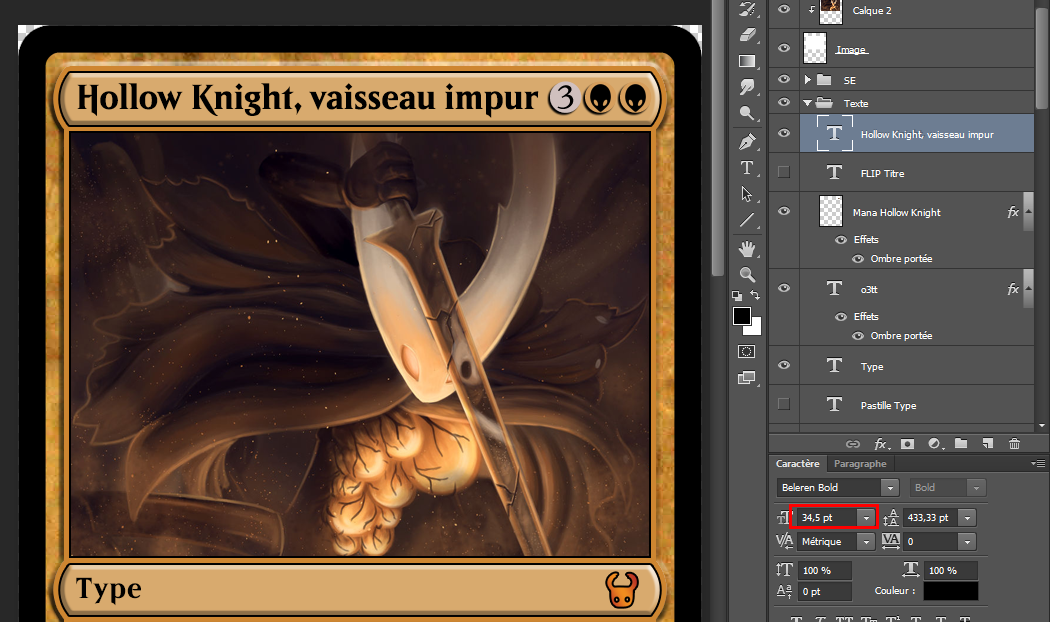Open the Couleur text color swatch

950,591
